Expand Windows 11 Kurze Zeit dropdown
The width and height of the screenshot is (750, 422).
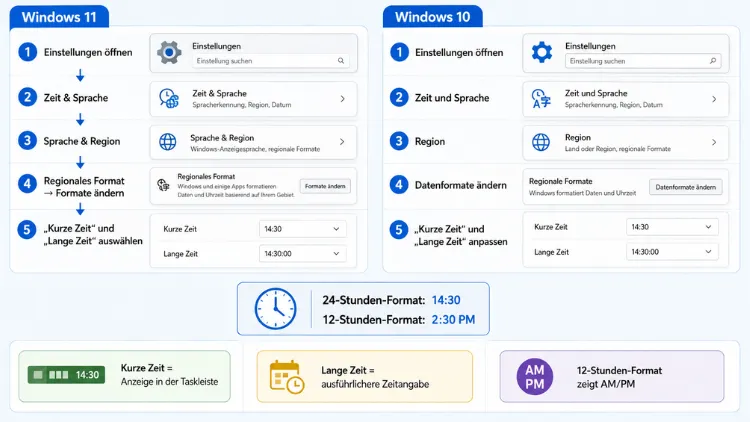(x=302, y=229)
